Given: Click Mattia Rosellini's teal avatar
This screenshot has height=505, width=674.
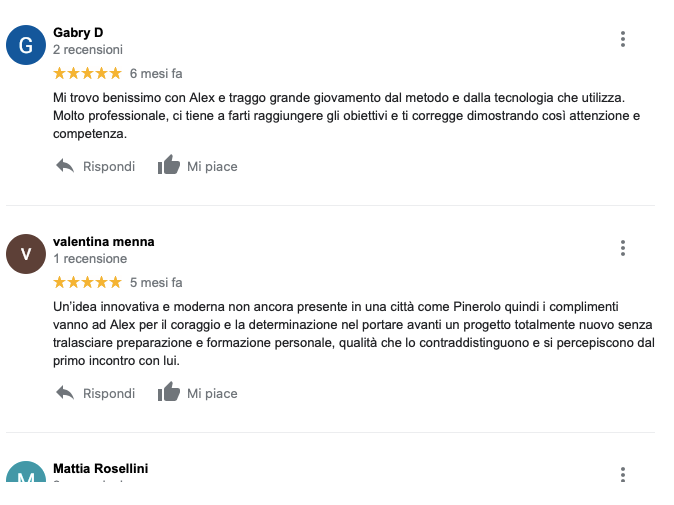Looking at the screenshot, I should point(26,474).
